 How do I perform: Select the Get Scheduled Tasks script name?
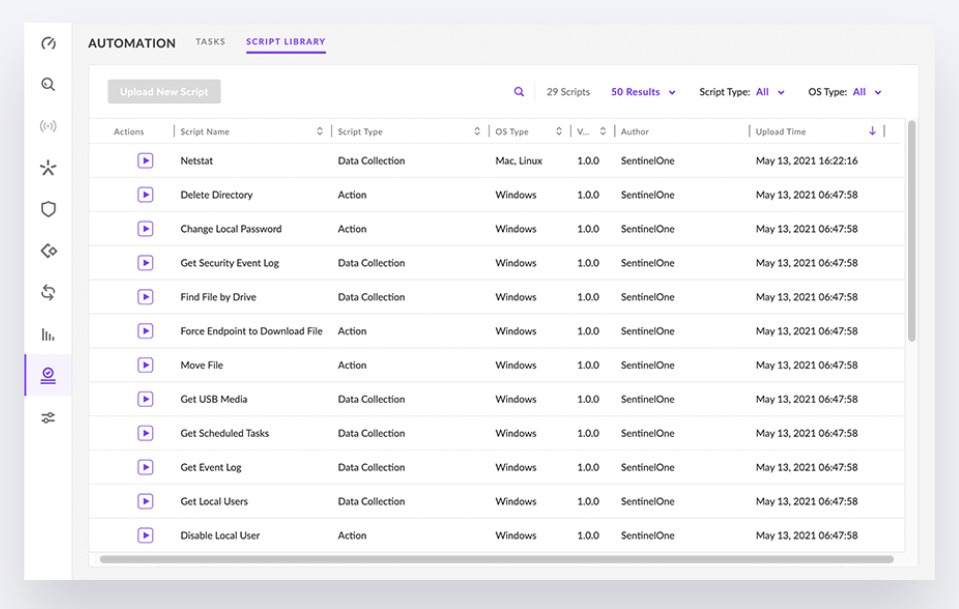coord(224,433)
